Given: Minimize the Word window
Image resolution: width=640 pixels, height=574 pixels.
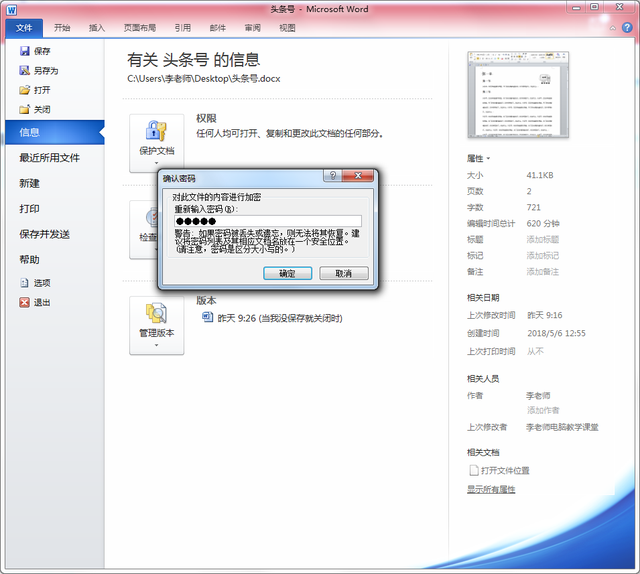Looking at the screenshot, I should pyautogui.click(x=576, y=7).
